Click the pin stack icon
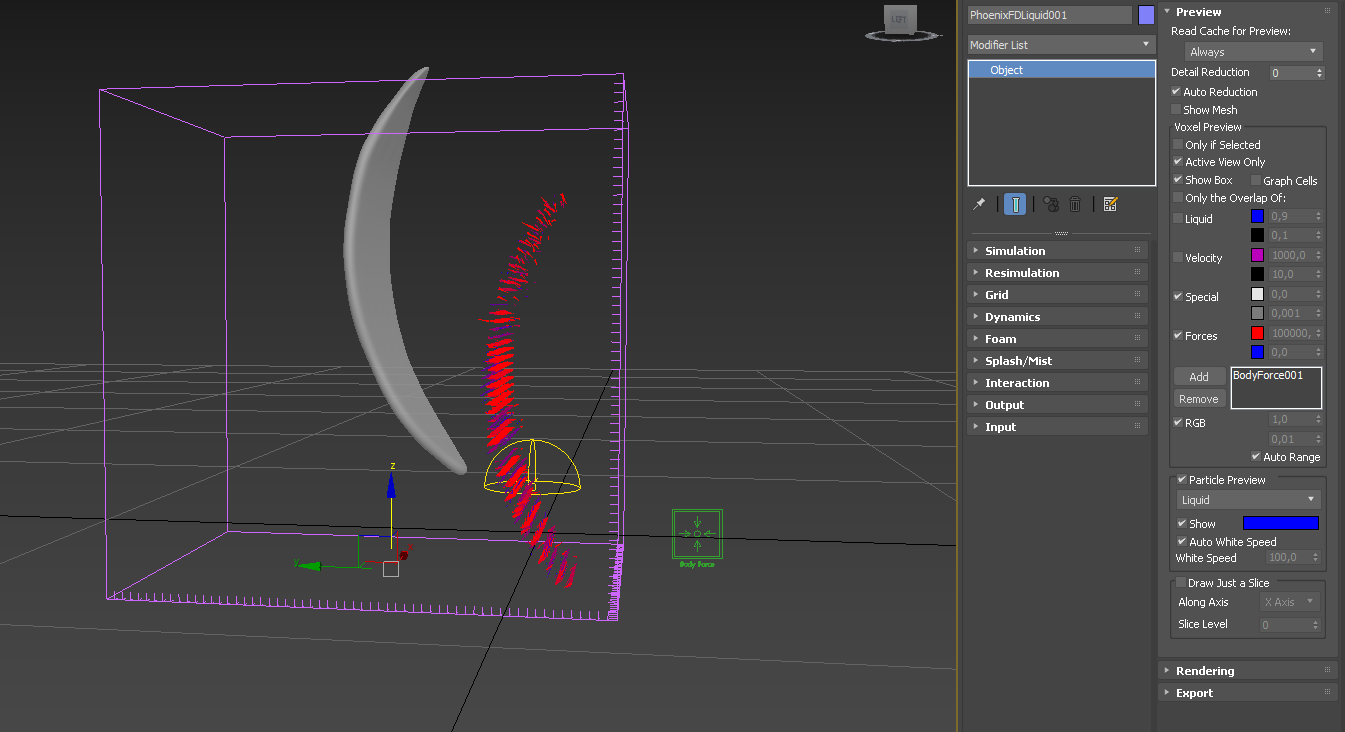Image resolution: width=1345 pixels, height=732 pixels. coord(979,204)
